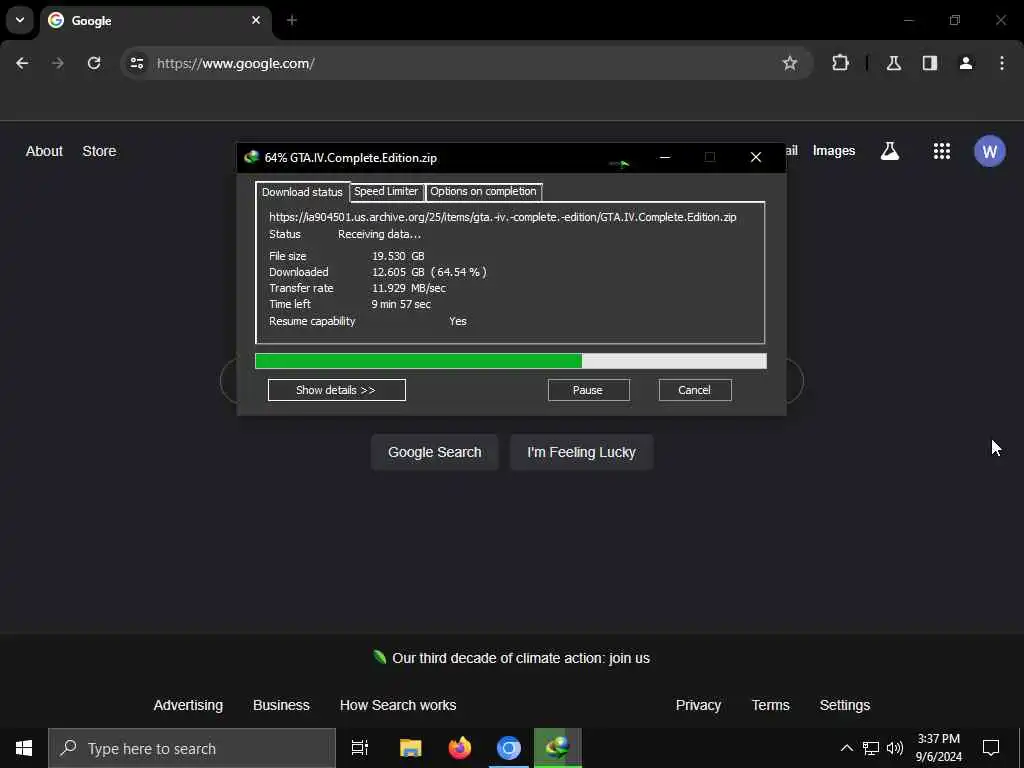1024x768 pixels.
Task: Open site information icon in address bar
Action: [x=136, y=63]
